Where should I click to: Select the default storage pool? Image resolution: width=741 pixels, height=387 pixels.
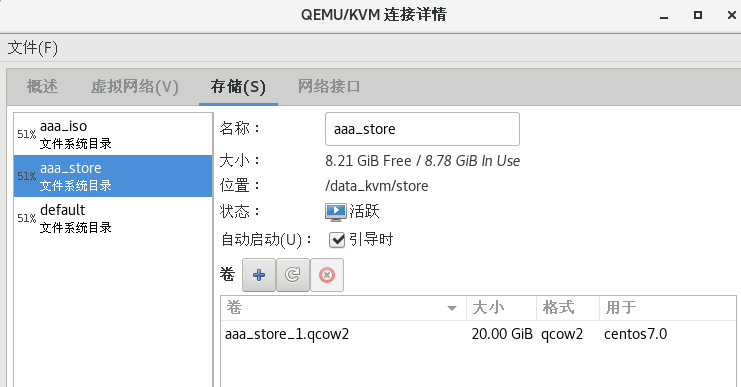pyautogui.click(x=113, y=218)
